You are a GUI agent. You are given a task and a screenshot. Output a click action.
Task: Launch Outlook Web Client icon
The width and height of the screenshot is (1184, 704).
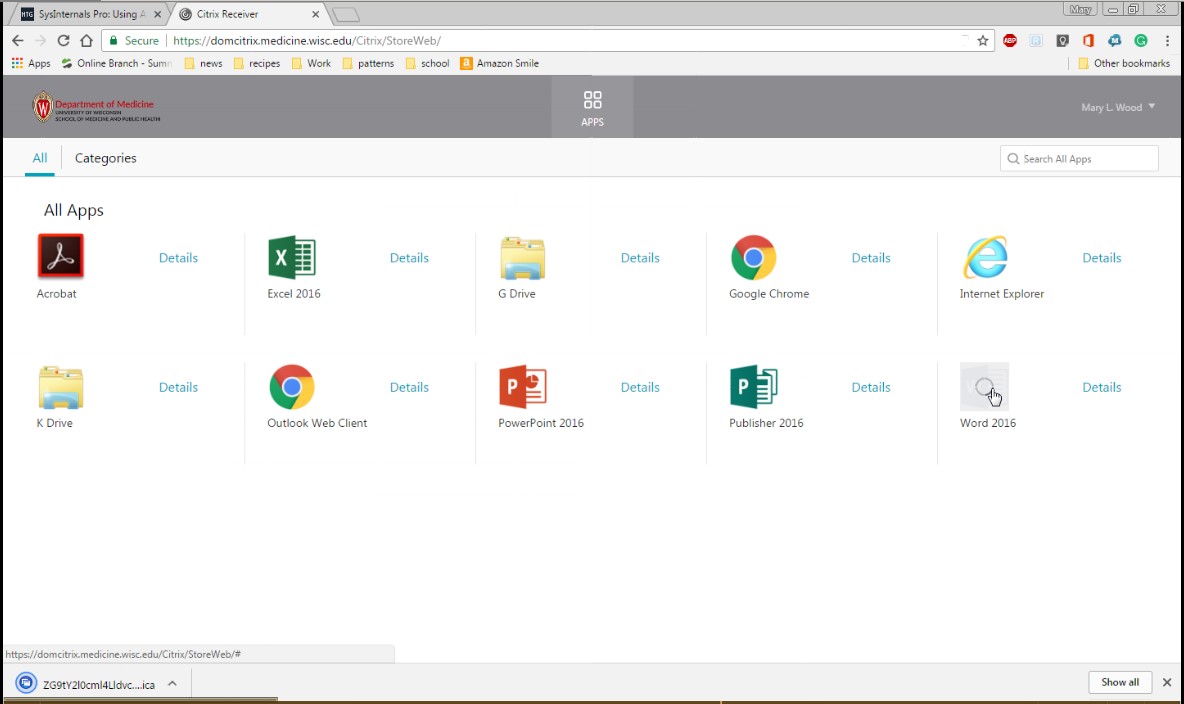pos(291,387)
